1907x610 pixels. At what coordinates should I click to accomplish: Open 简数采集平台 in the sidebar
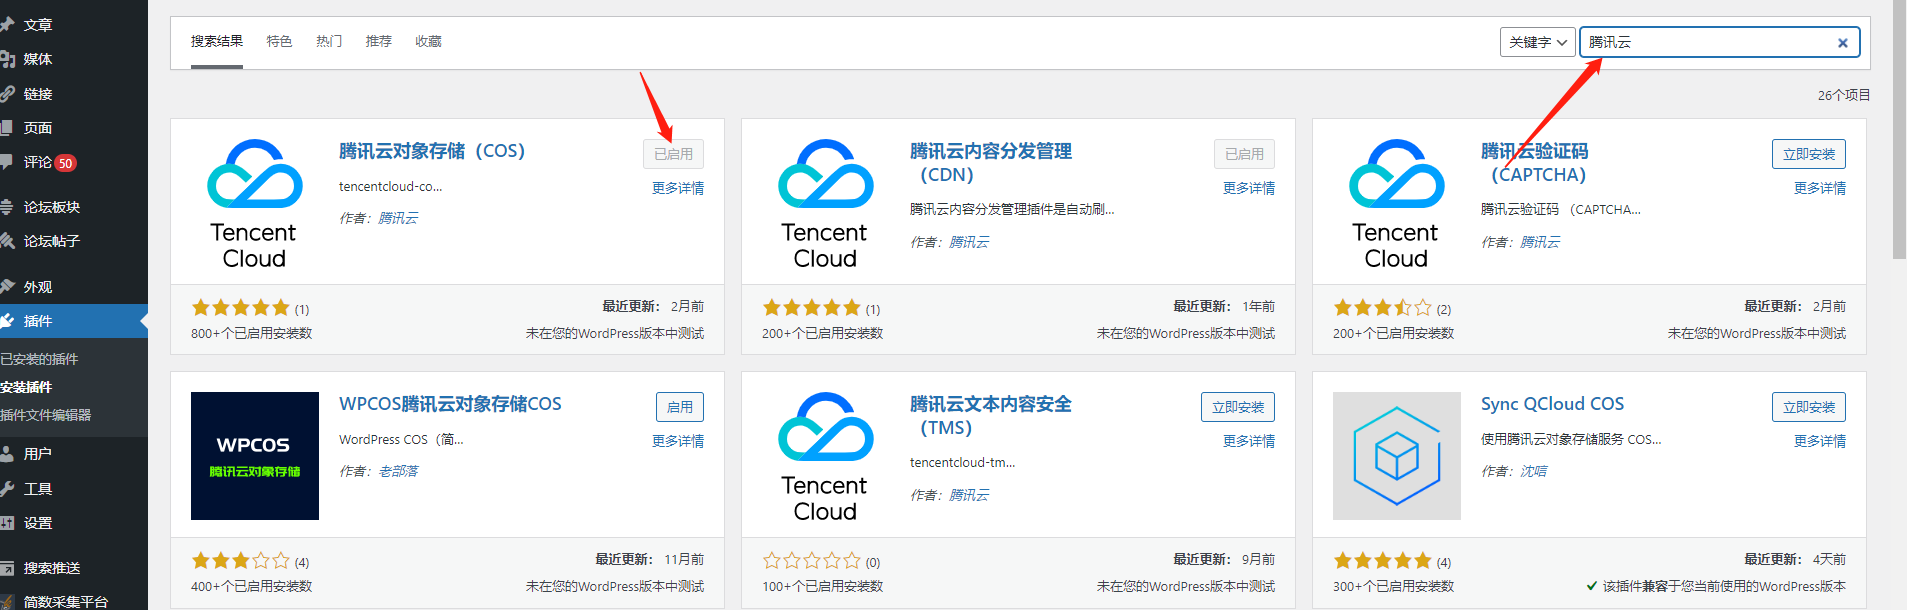click(x=66, y=601)
